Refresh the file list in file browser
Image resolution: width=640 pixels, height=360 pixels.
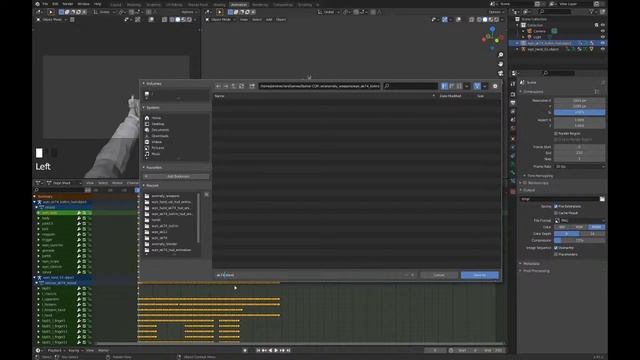point(242,86)
